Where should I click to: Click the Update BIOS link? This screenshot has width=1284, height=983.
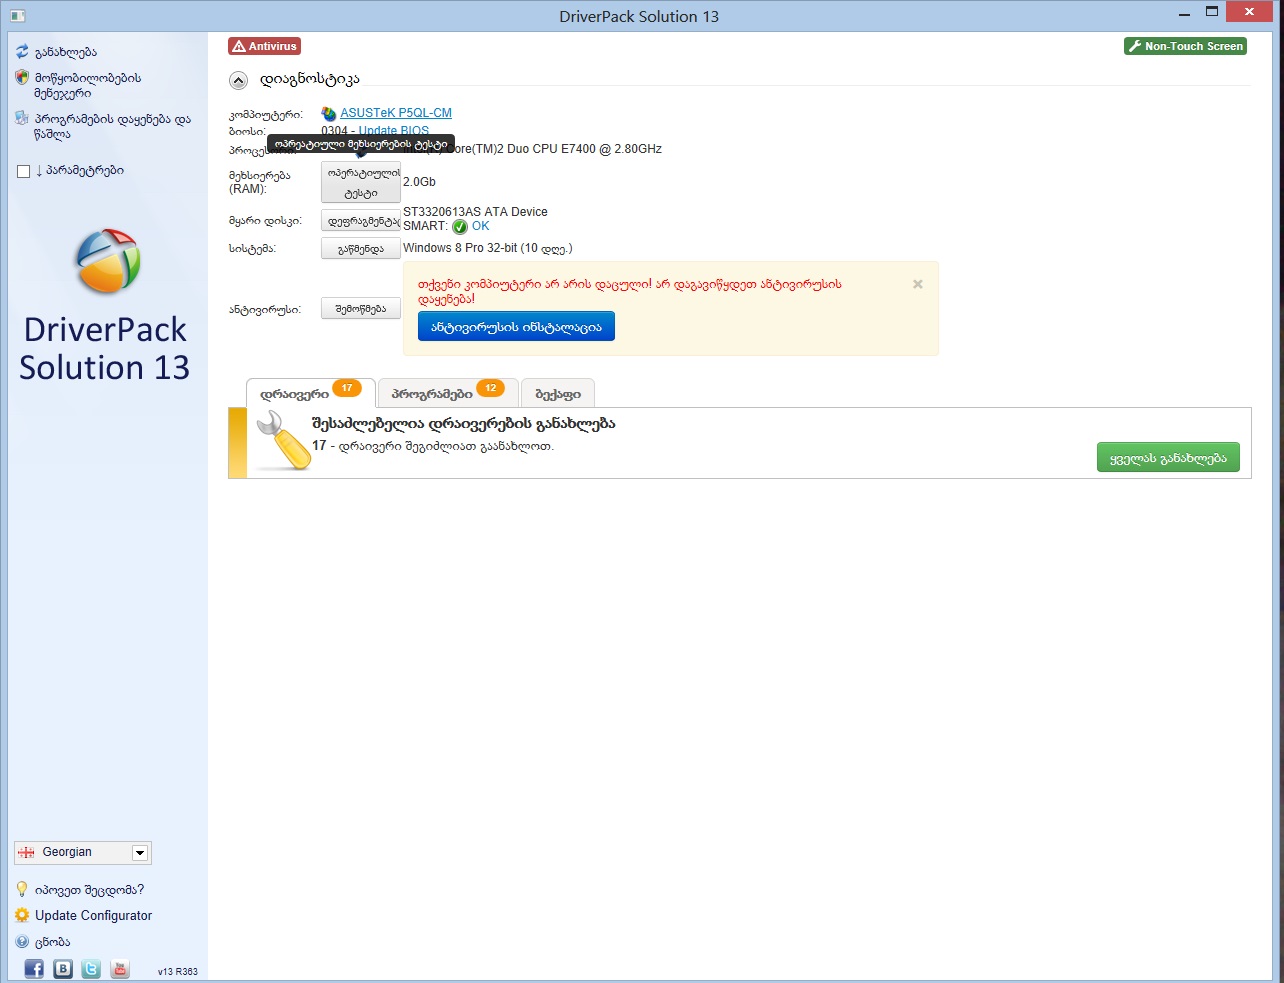pyautogui.click(x=394, y=131)
